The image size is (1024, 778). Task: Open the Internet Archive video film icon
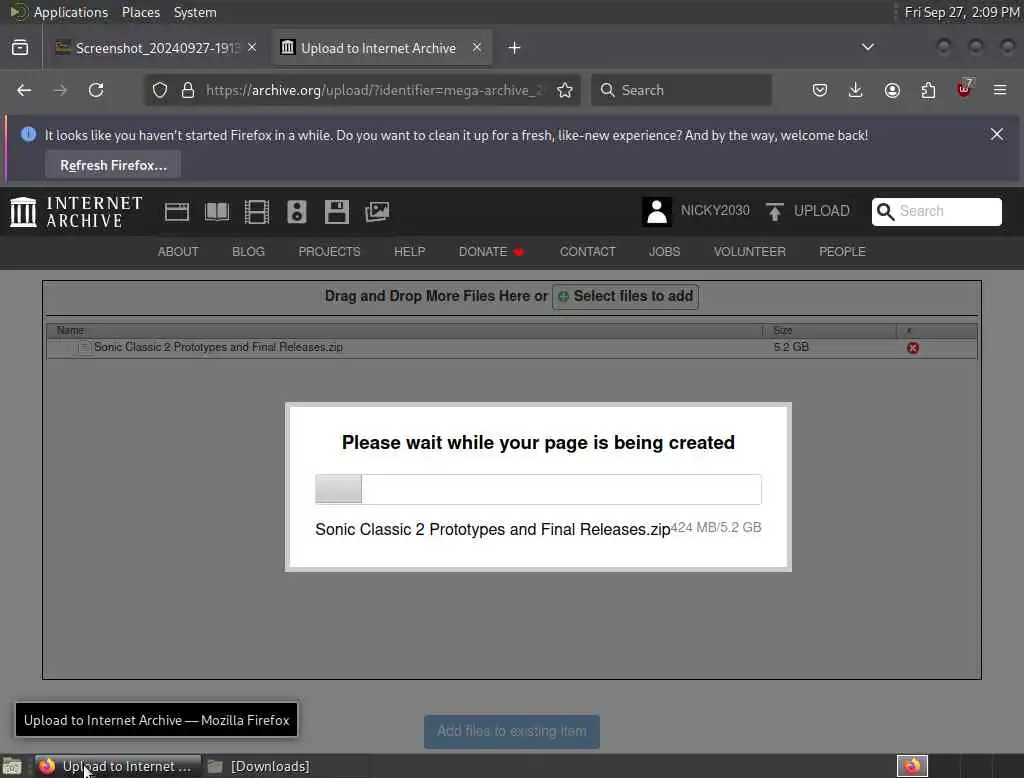(257, 212)
